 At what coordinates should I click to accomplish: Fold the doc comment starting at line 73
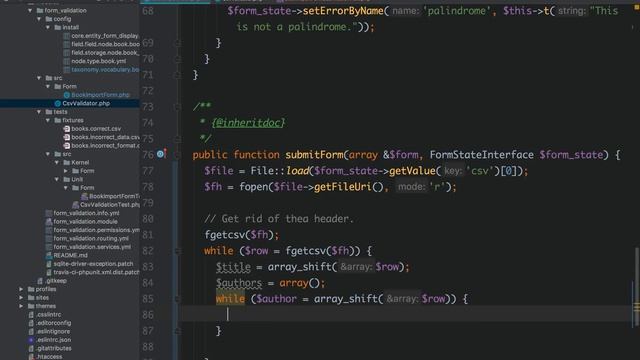(x=177, y=107)
